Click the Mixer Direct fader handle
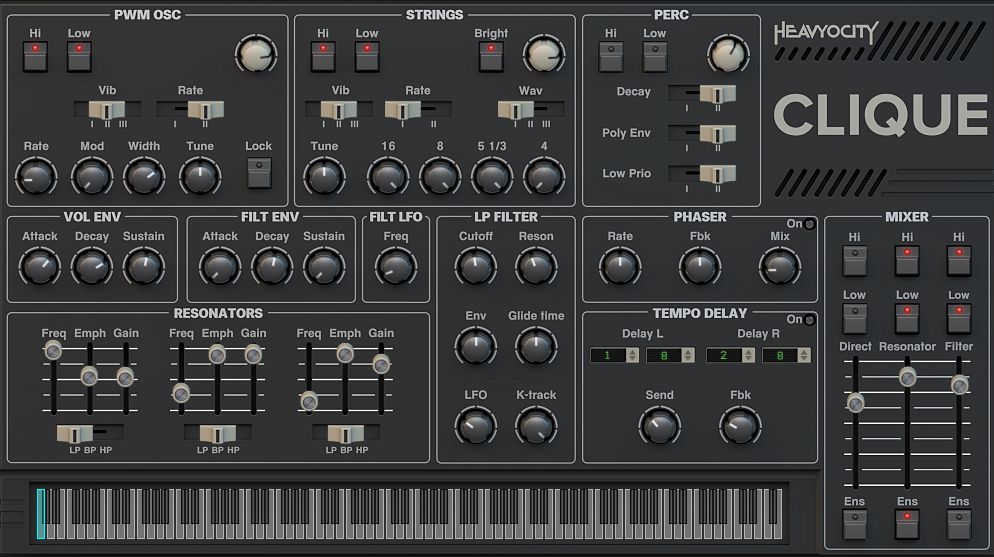 [x=855, y=402]
